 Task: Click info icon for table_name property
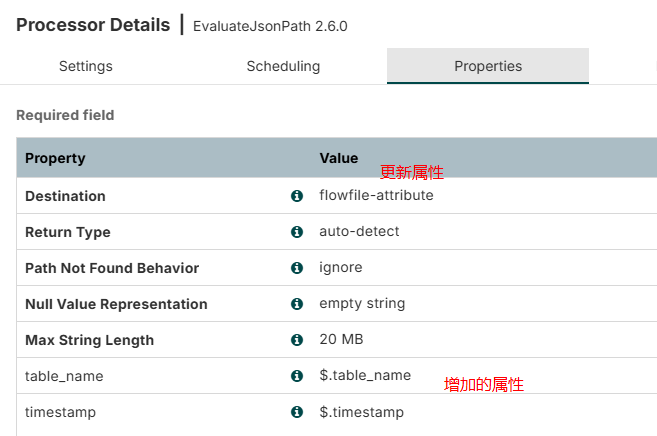click(x=296, y=376)
